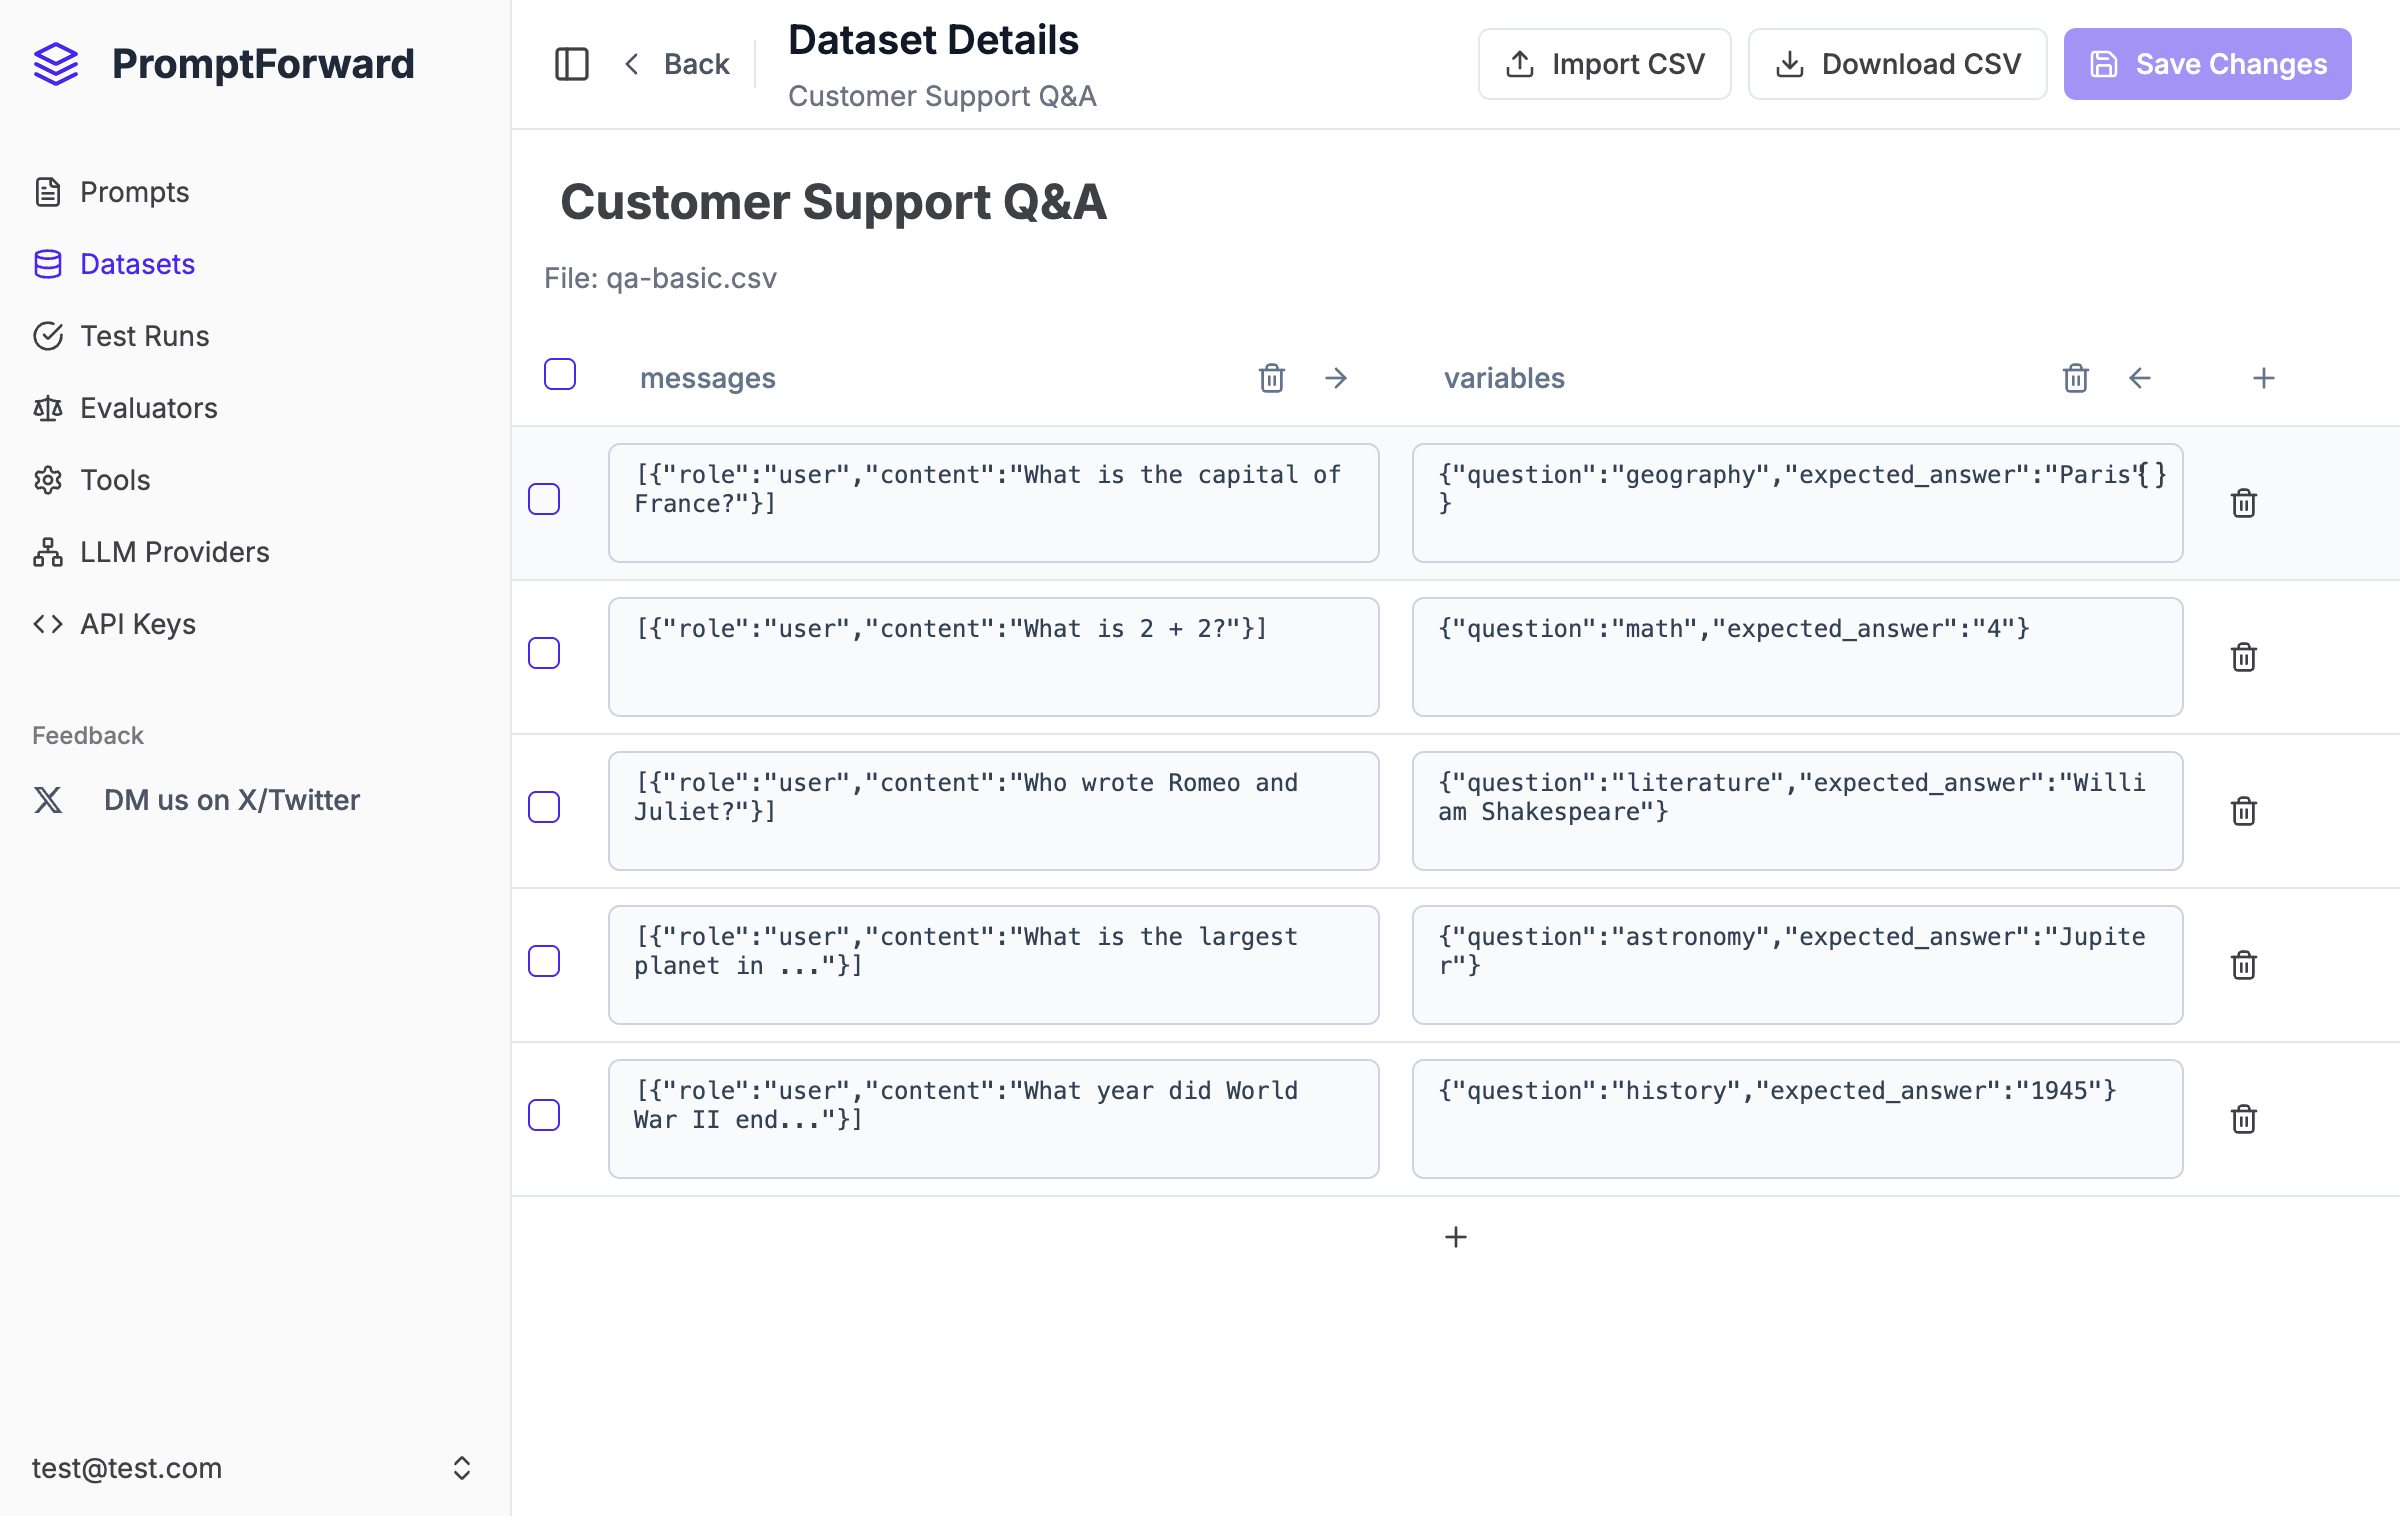Image resolution: width=2400 pixels, height=1516 pixels.
Task: Select all rows with the header checkbox
Action: [x=559, y=373]
